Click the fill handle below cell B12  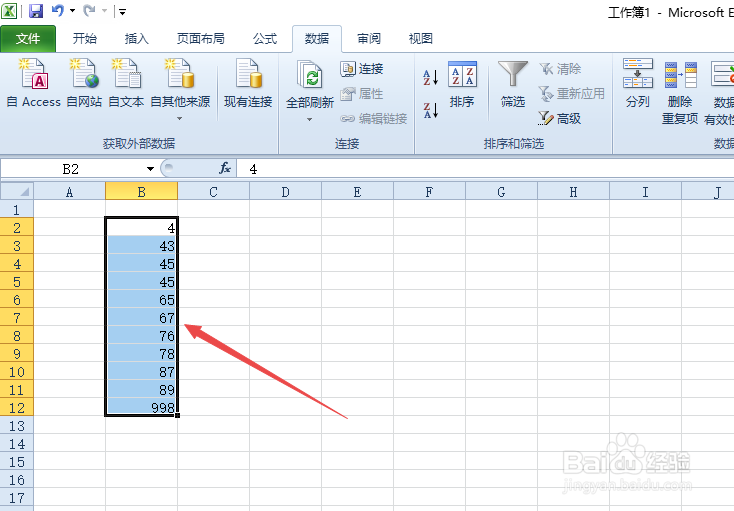[x=177, y=415]
